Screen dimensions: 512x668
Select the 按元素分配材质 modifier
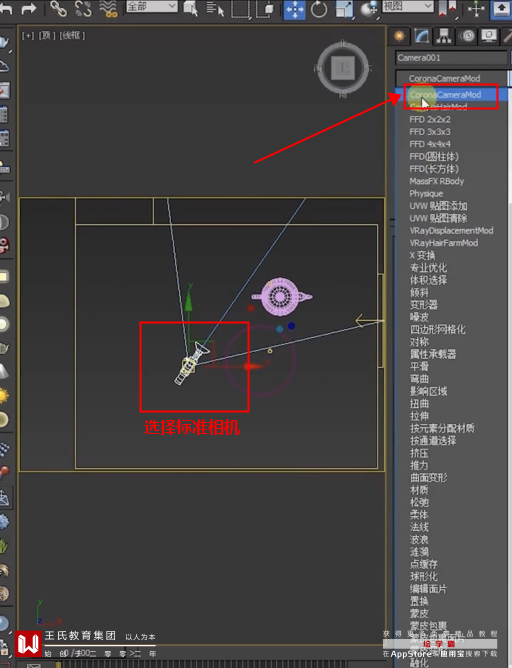point(442,428)
